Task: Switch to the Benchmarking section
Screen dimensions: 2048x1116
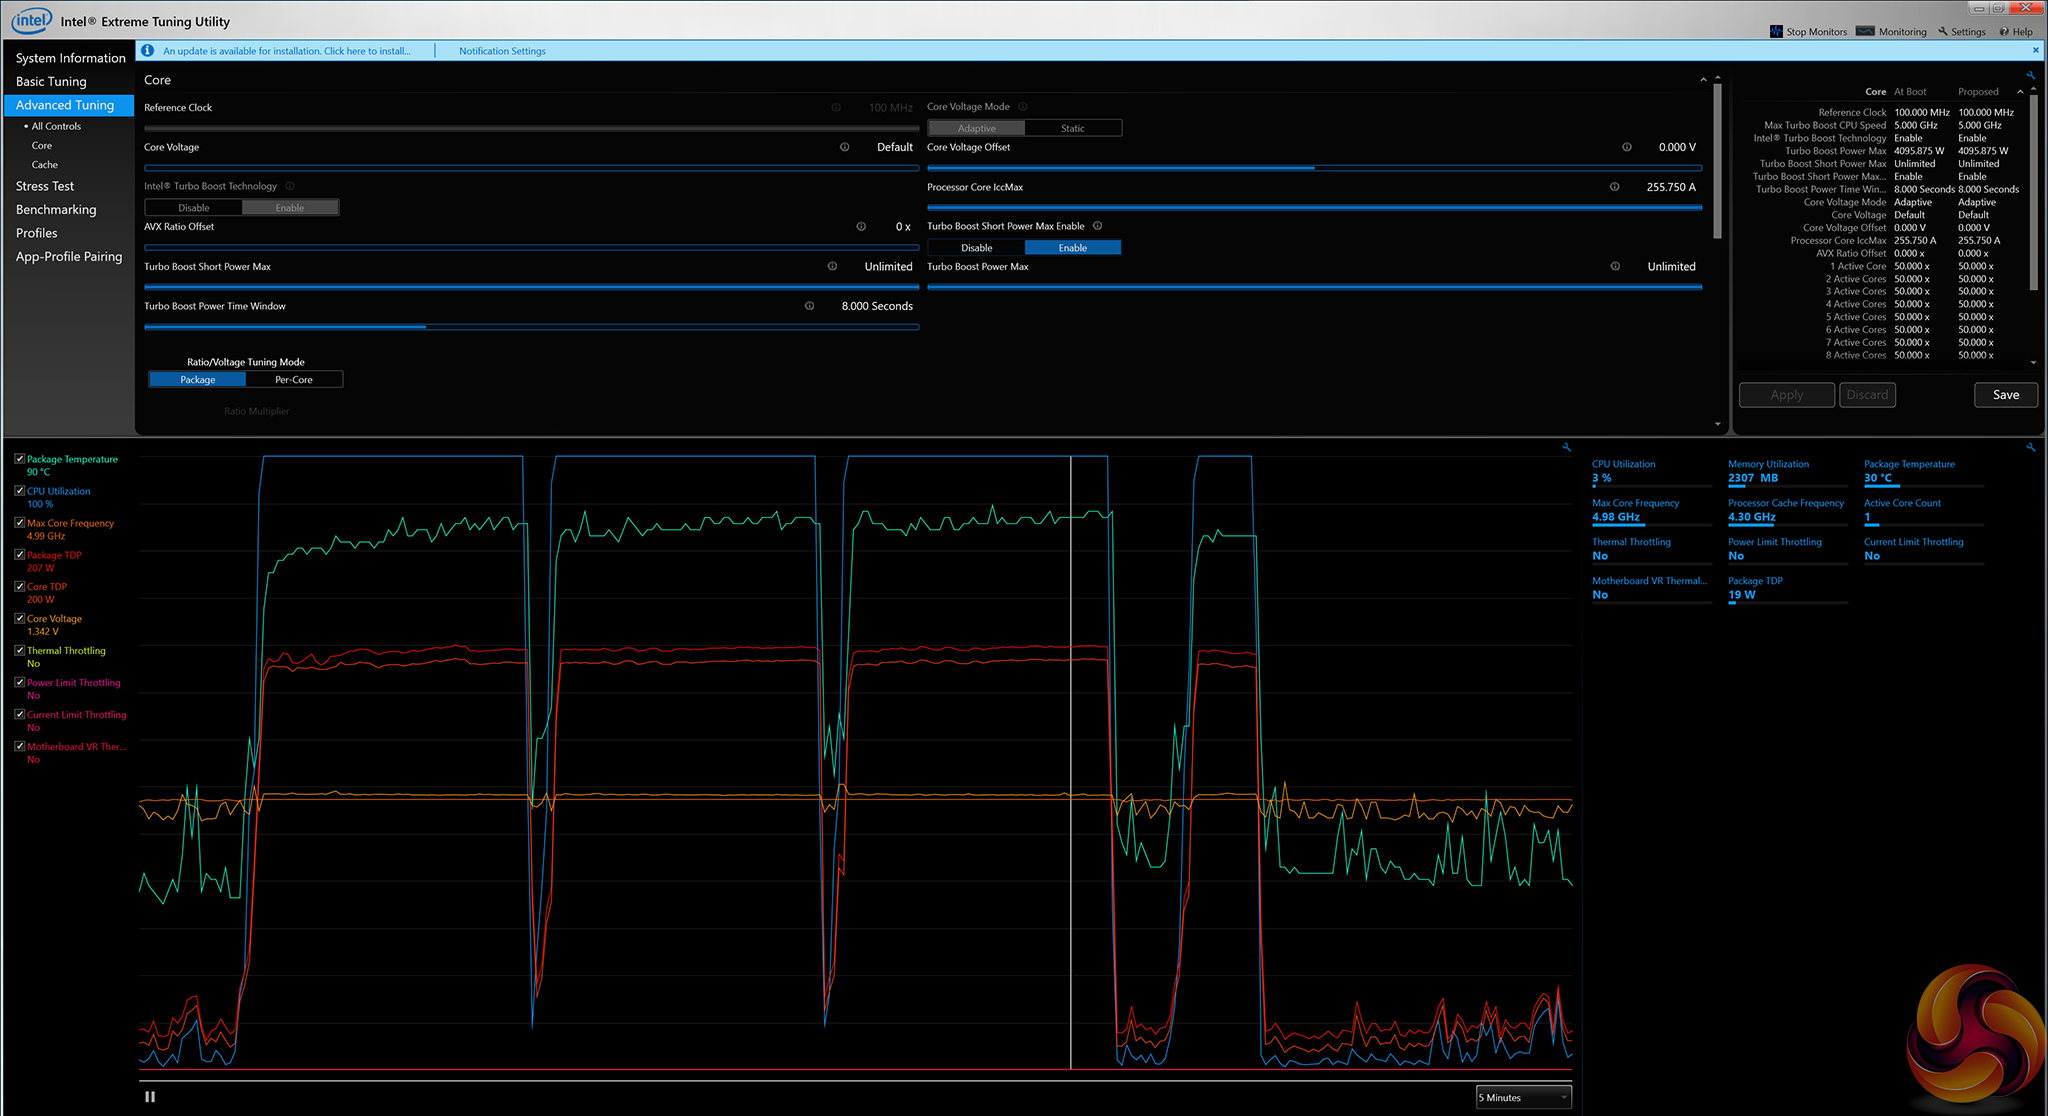Action: (x=56, y=210)
